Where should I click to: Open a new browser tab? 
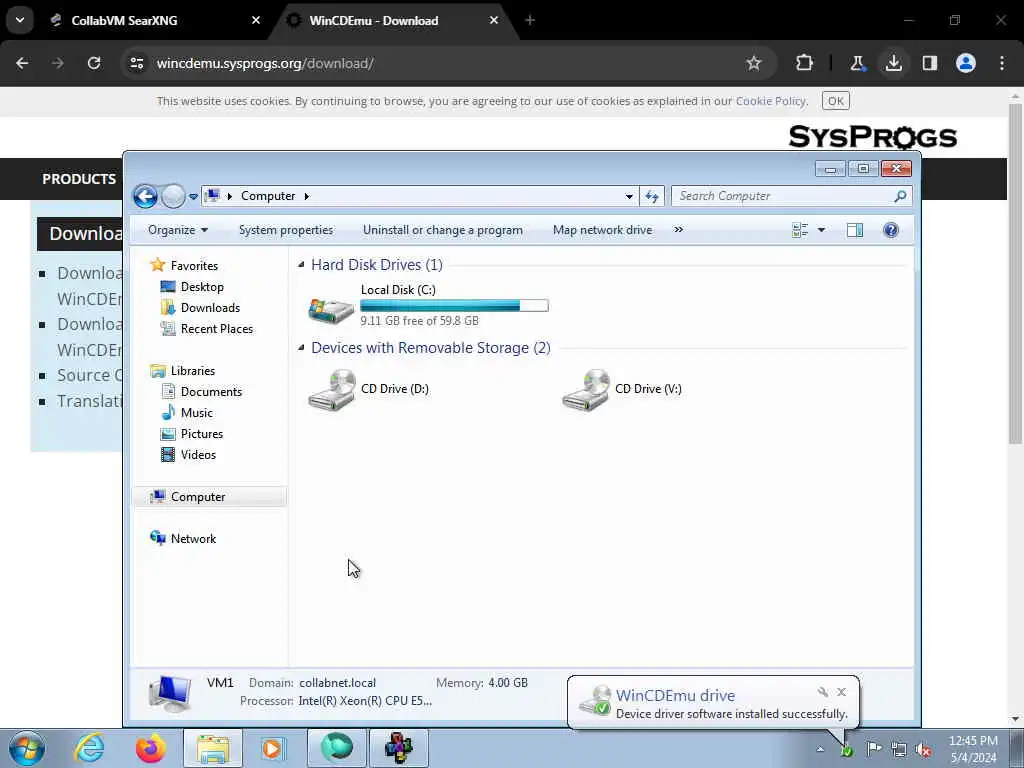click(x=530, y=20)
